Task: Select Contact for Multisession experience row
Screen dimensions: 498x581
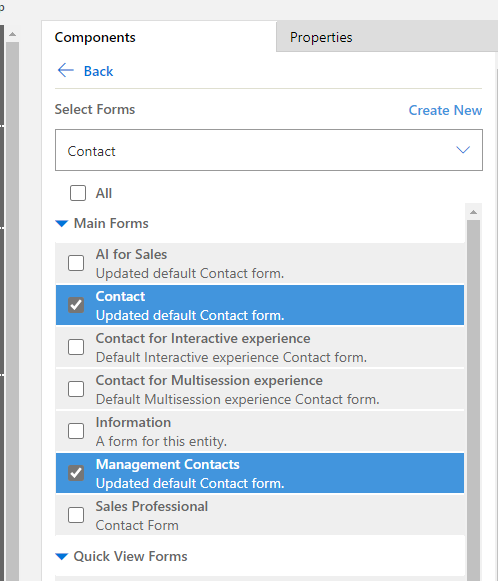Action: 260,389
